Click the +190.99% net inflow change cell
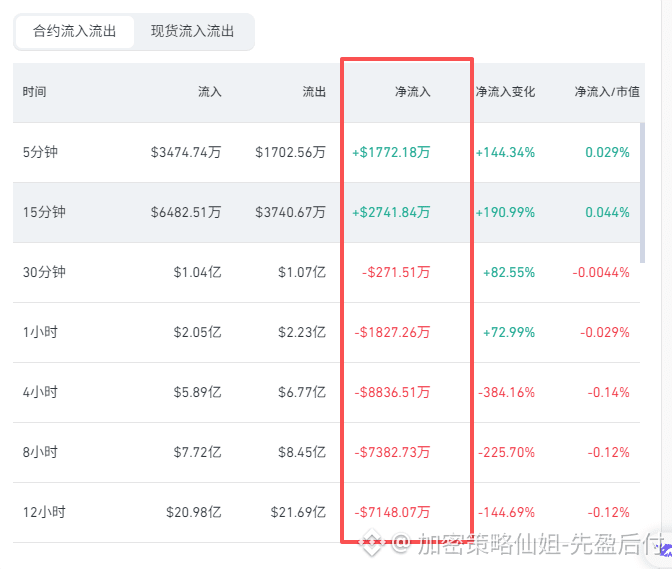The width and height of the screenshot is (672, 569). 505,213
